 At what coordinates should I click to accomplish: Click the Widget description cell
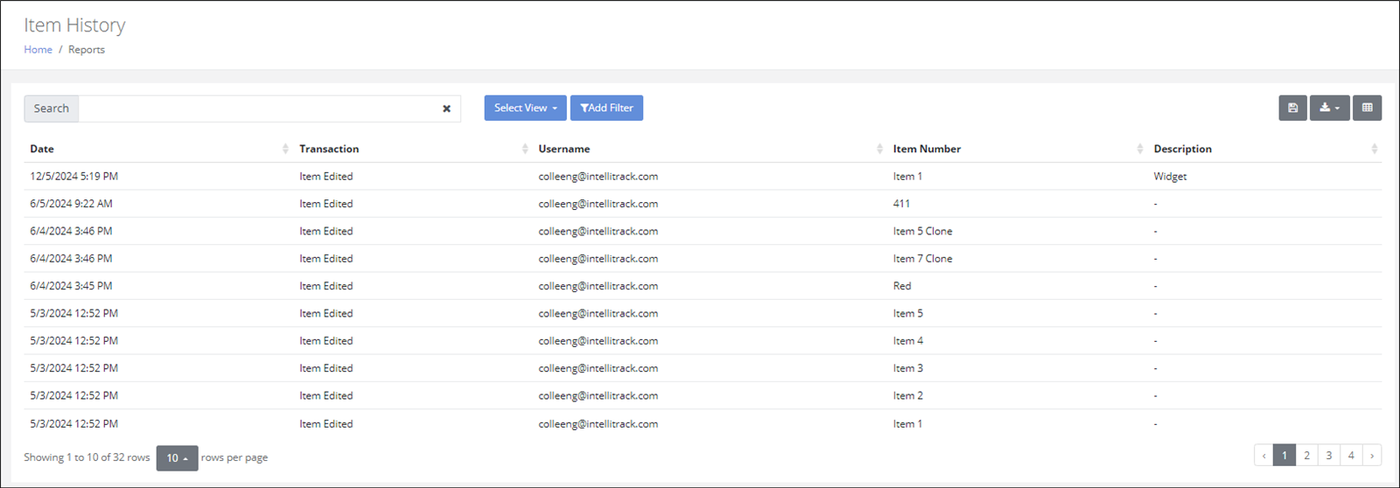pyautogui.click(x=1170, y=176)
